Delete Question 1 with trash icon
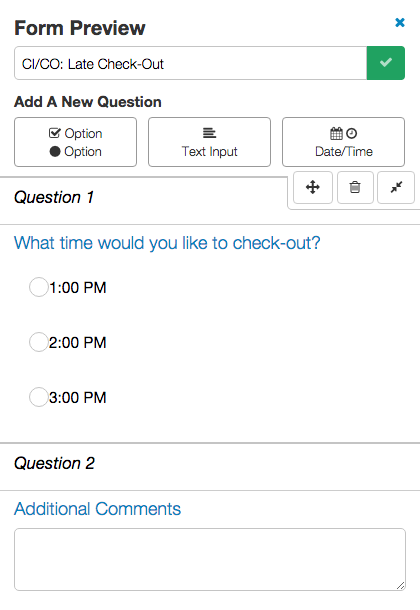Image resolution: width=420 pixels, height=610 pixels. click(x=355, y=187)
